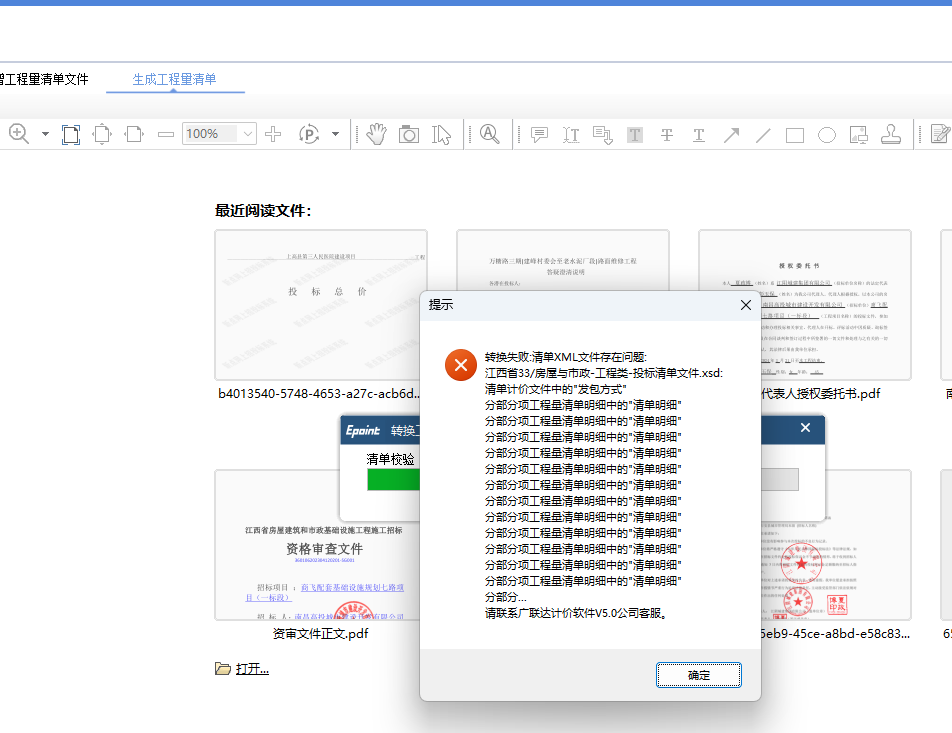Select the replace text annotation tool
This screenshot has width=952, height=733.
602,135
